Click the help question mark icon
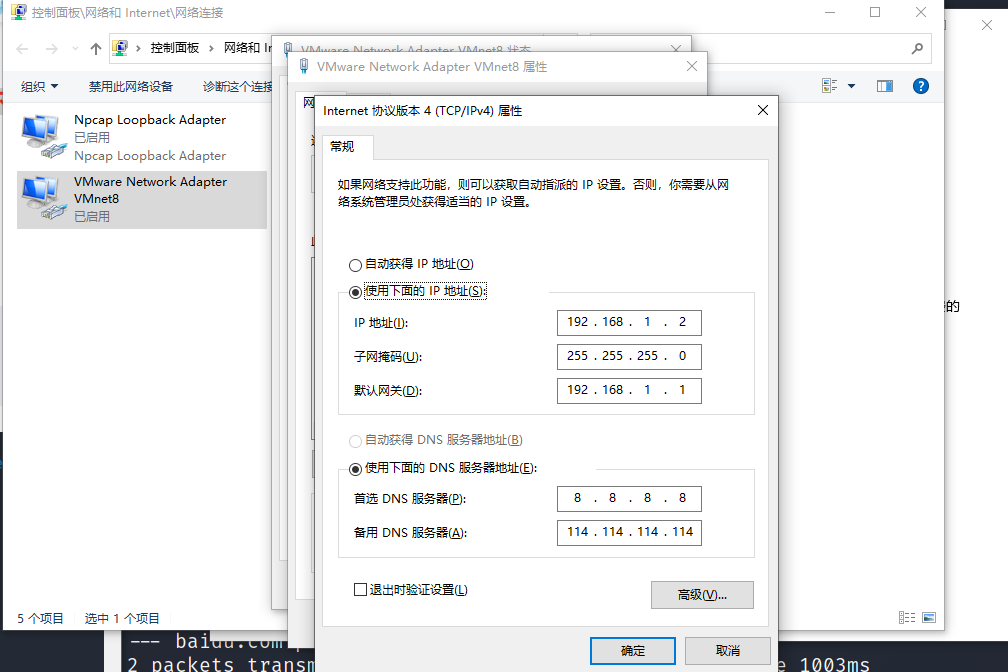The height and width of the screenshot is (672, 1008). click(x=921, y=86)
